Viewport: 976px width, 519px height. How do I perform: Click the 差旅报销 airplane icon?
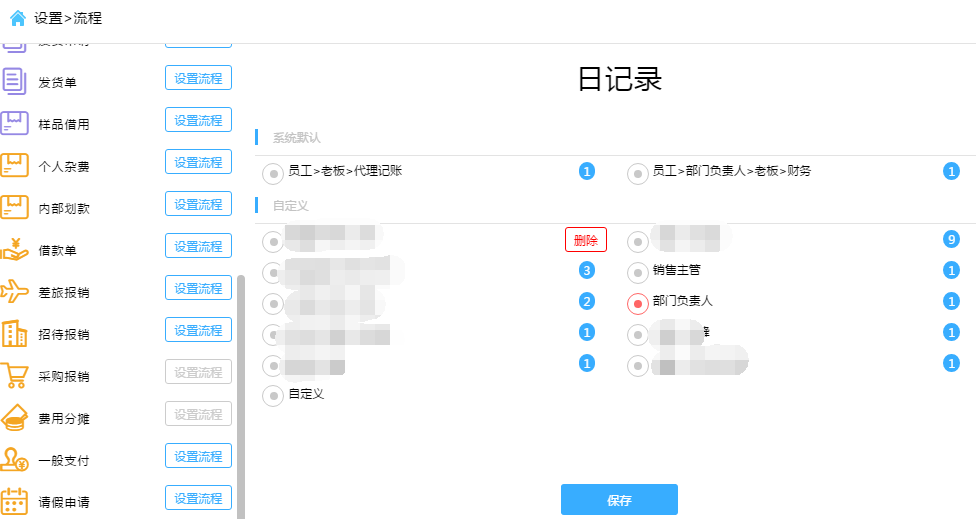14,291
